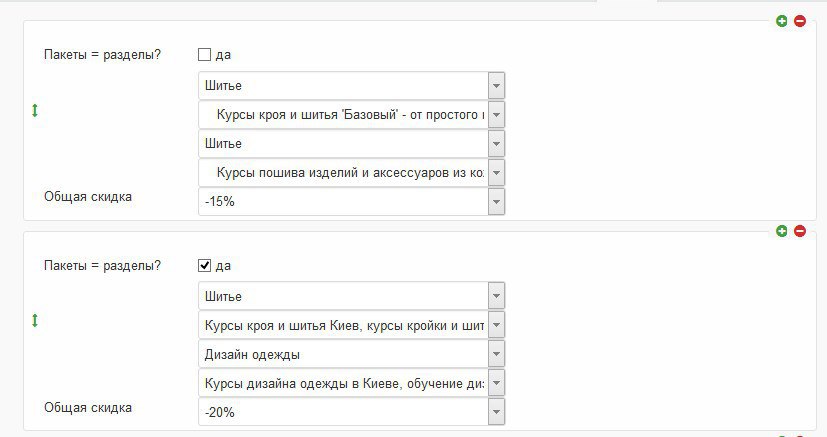Open the 'Дизайн одежды' dropdown
The width and height of the screenshot is (827, 437).
coord(496,354)
